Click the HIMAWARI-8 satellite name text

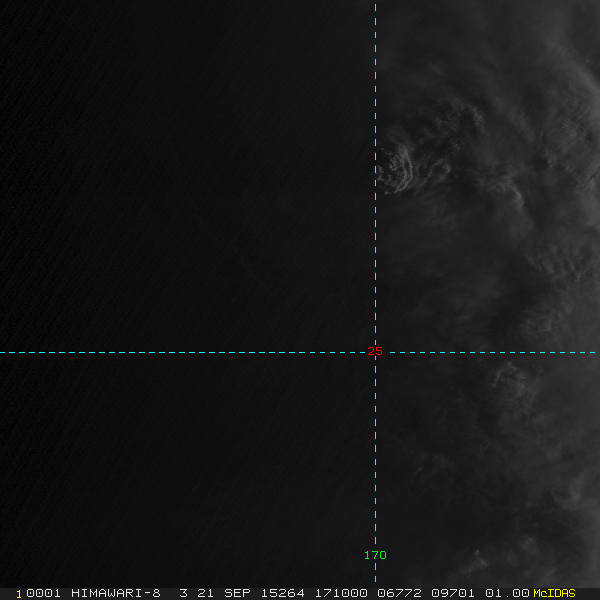[x=115, y=593]
